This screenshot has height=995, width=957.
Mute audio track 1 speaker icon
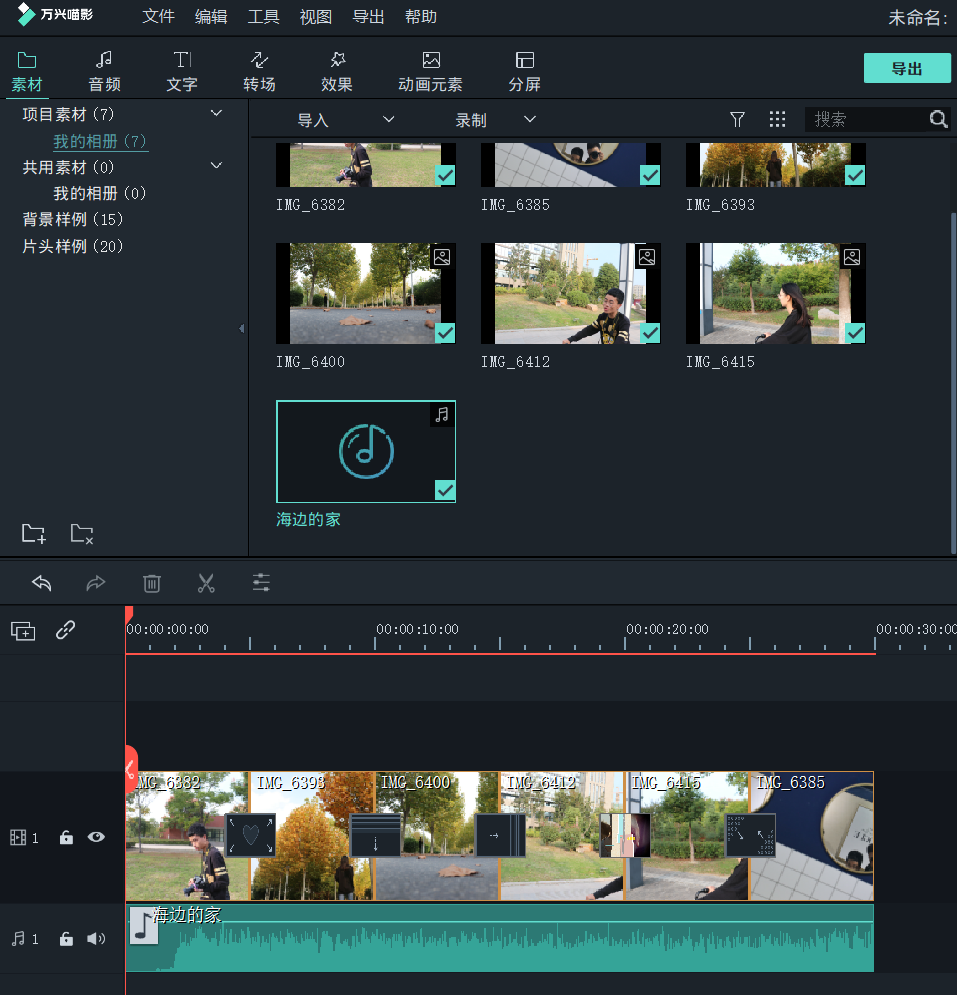[x=96, y=939]
